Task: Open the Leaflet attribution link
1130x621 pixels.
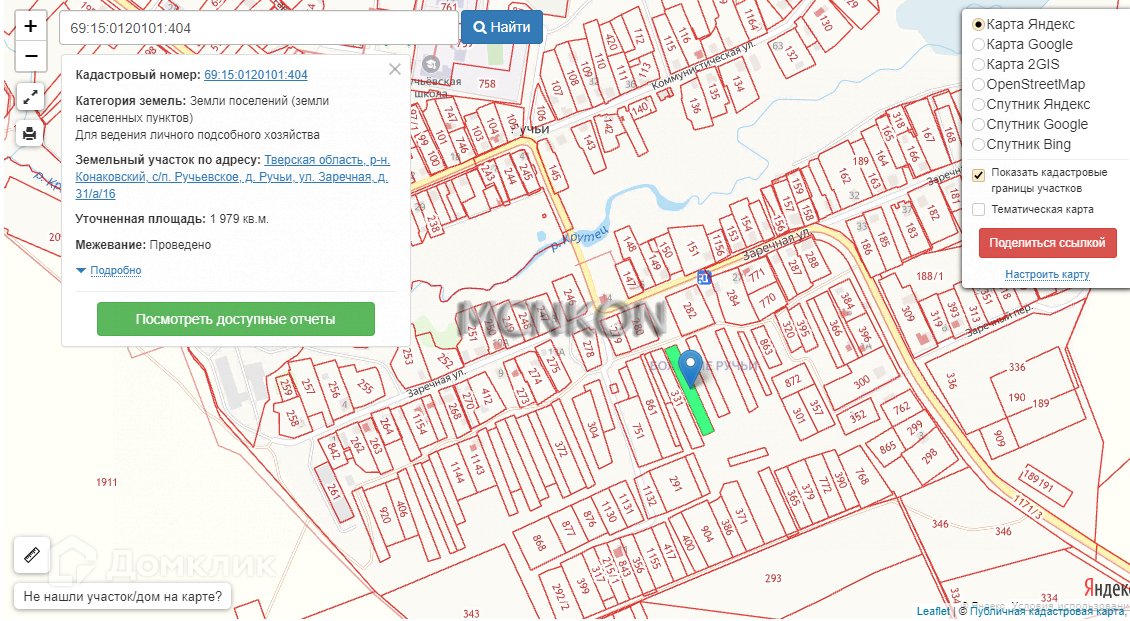Action: [x=933, y=612]
